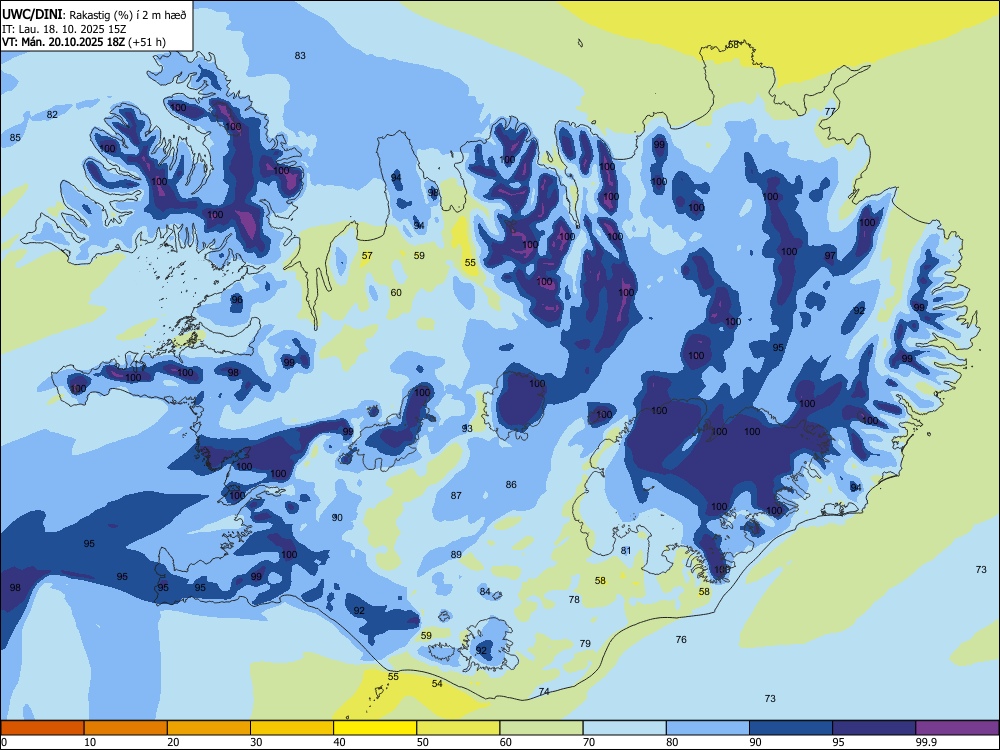Select the humidity value 54 offshore southwest
This screenshot has height=750, width=1000.
click(437, 684)
